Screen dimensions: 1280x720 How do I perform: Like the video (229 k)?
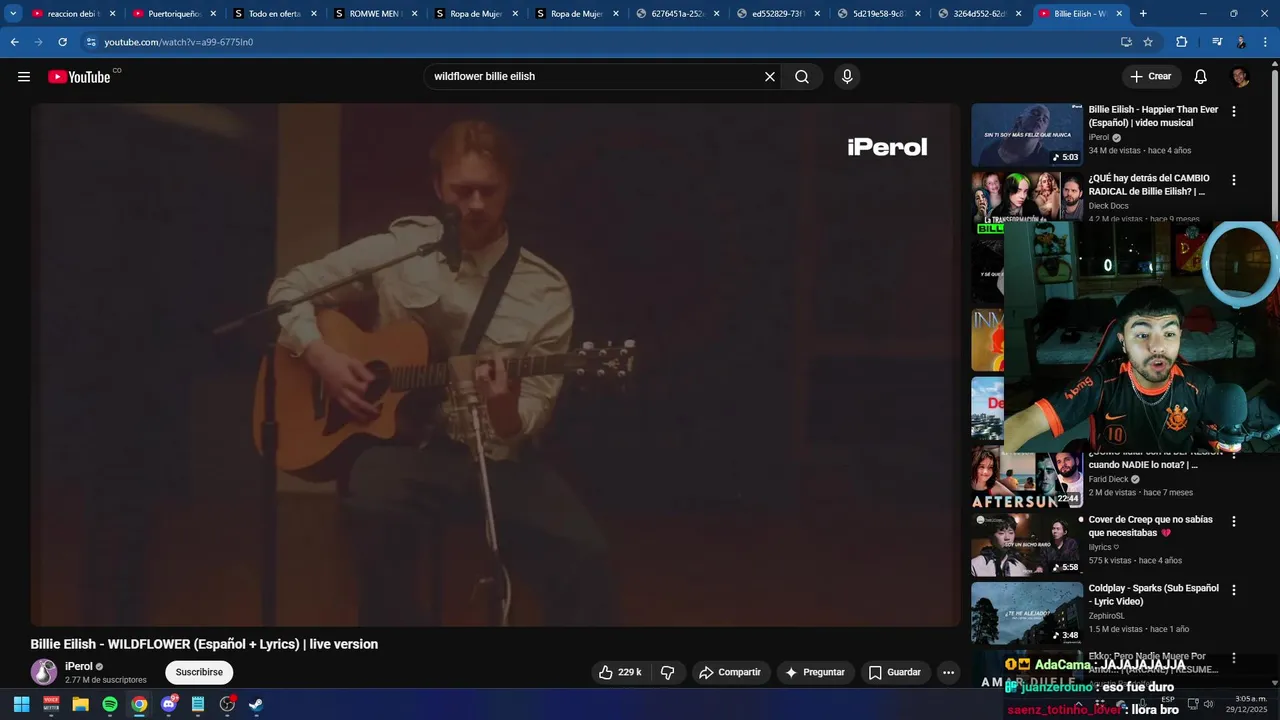click(620, 672)
